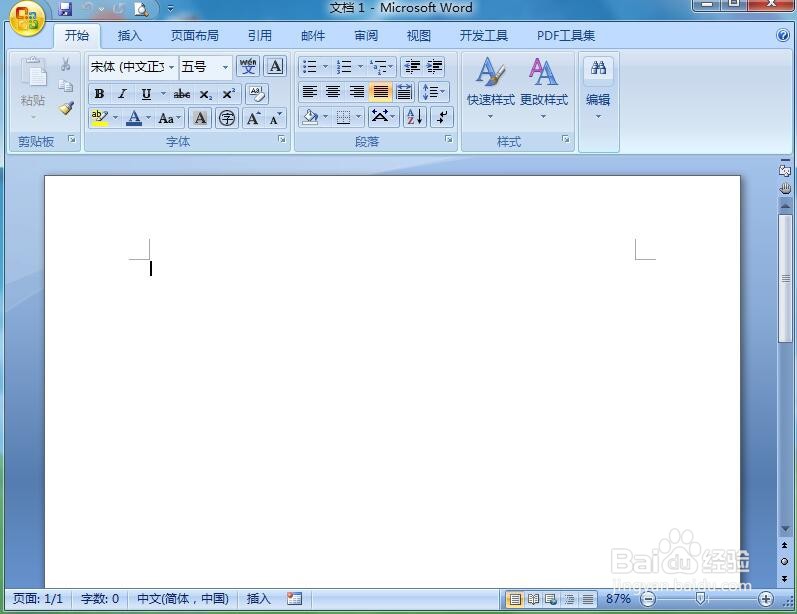Open the 视图 tab

419,36
